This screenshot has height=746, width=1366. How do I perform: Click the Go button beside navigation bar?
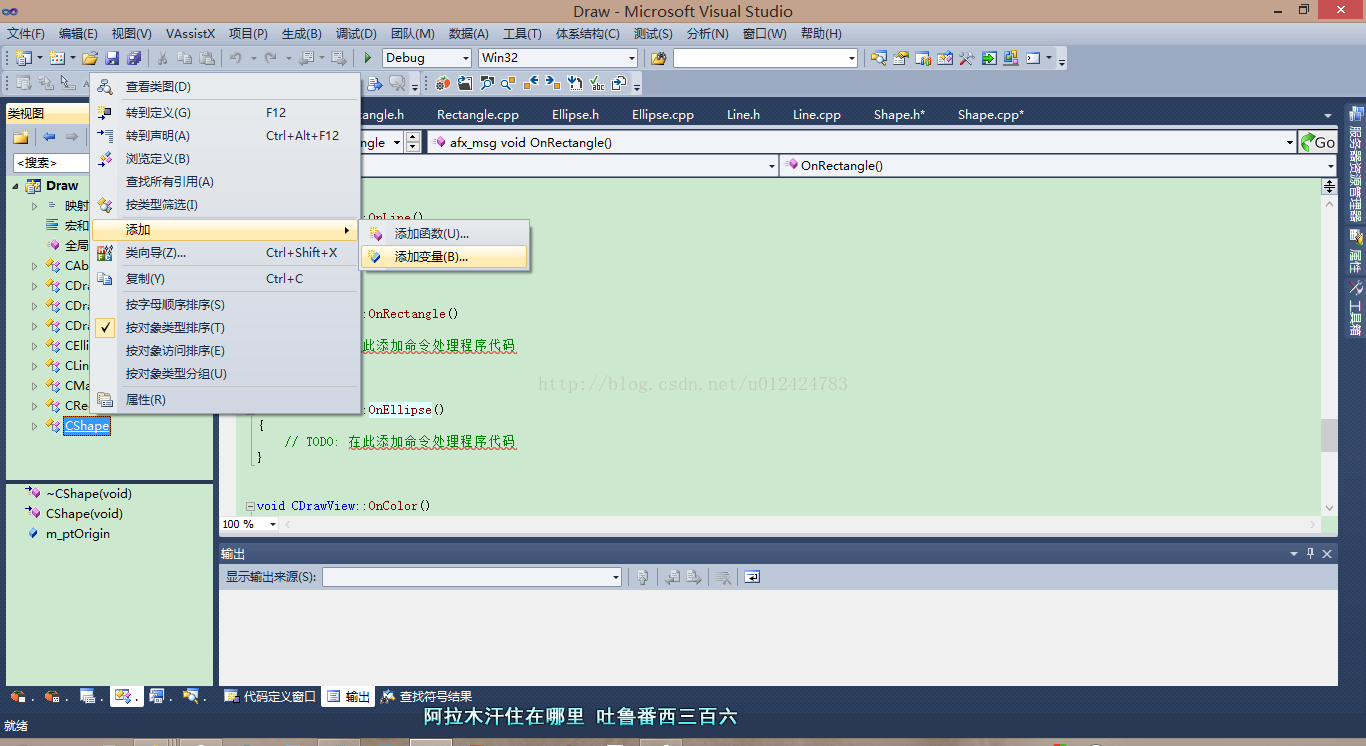tap(1318, 142)
